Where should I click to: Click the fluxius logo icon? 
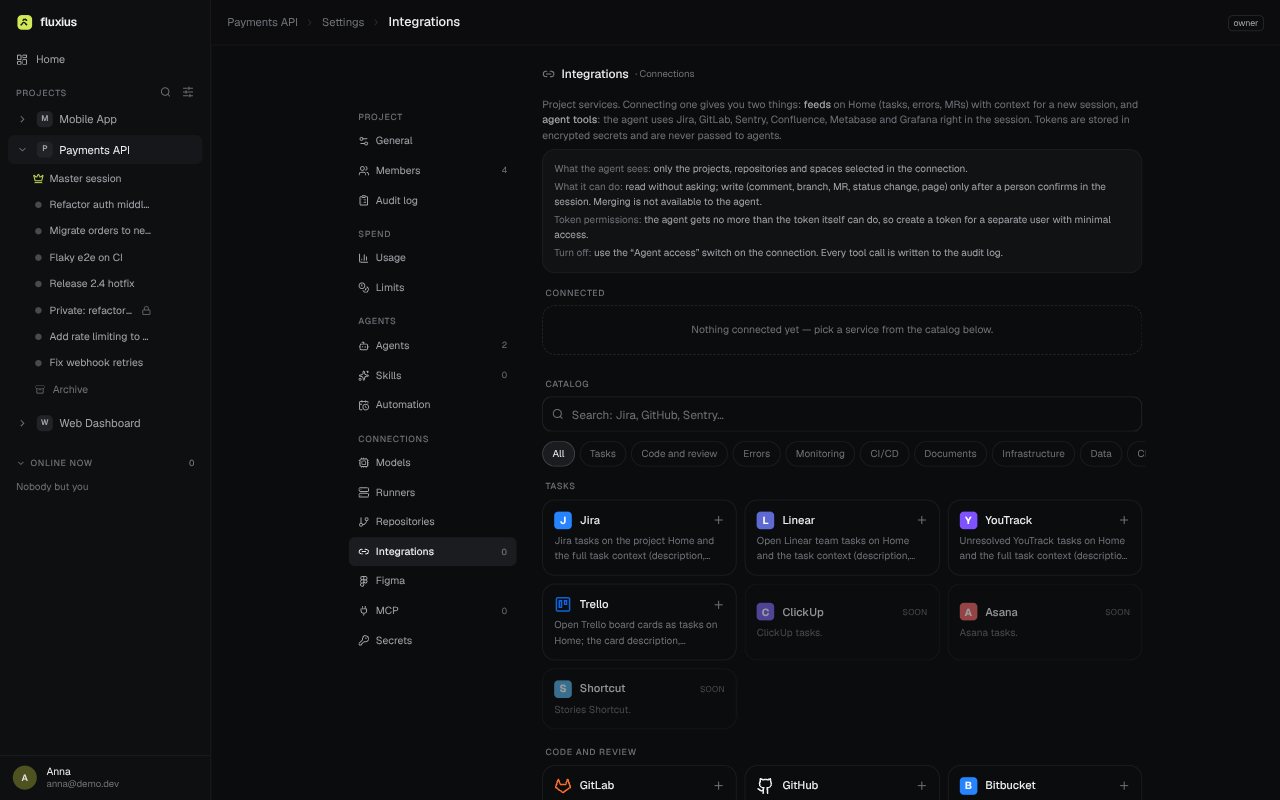(24, 22)
